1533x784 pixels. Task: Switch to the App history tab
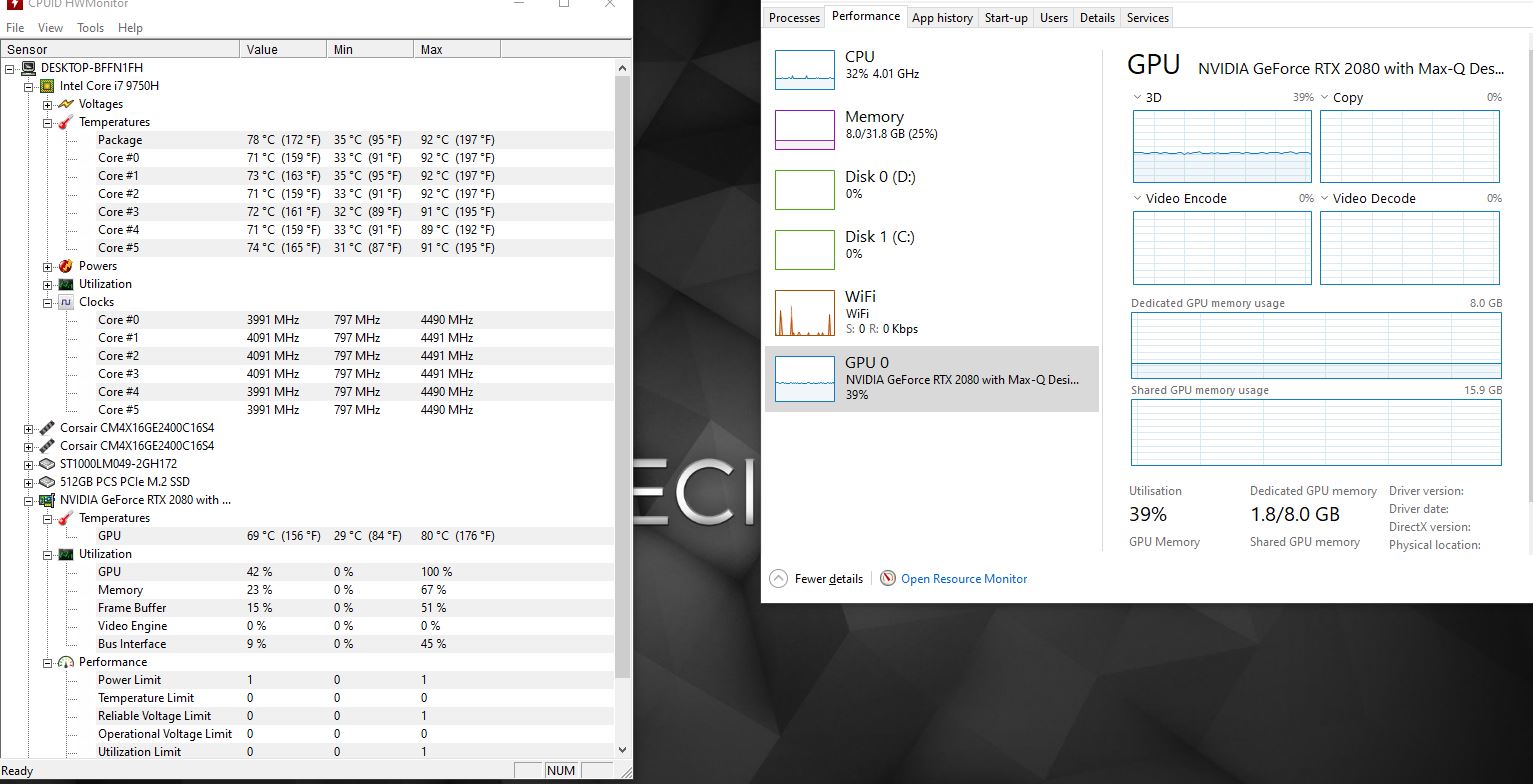(x=942, y=18)
